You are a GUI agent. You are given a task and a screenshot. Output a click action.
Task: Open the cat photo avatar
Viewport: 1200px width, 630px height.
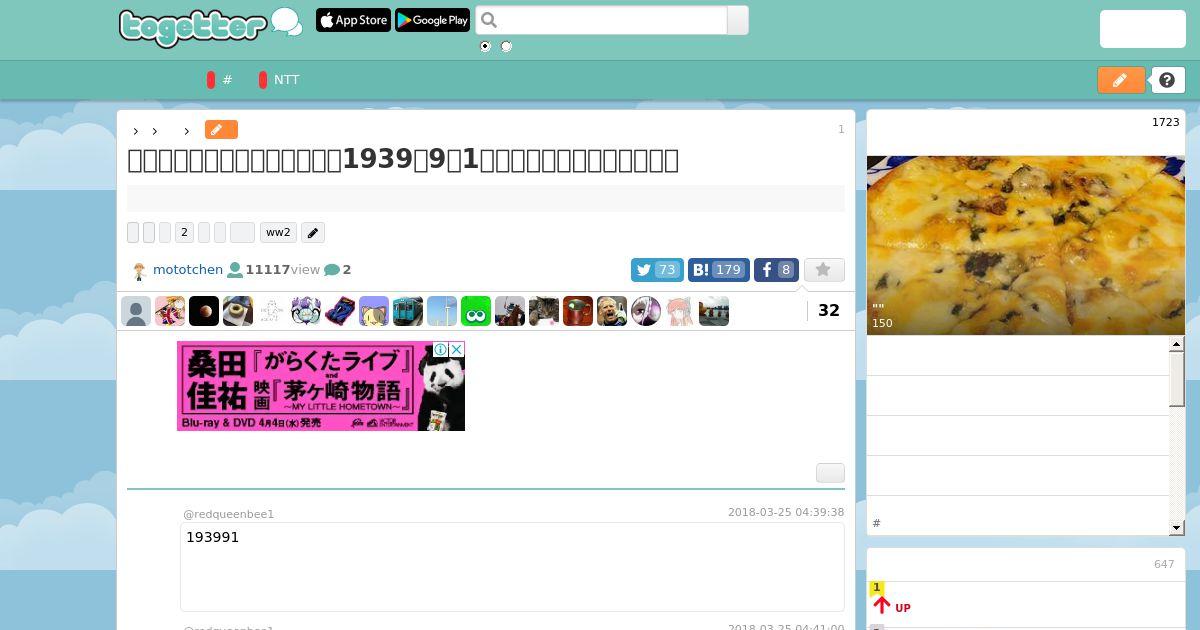[x=544, y=311]
